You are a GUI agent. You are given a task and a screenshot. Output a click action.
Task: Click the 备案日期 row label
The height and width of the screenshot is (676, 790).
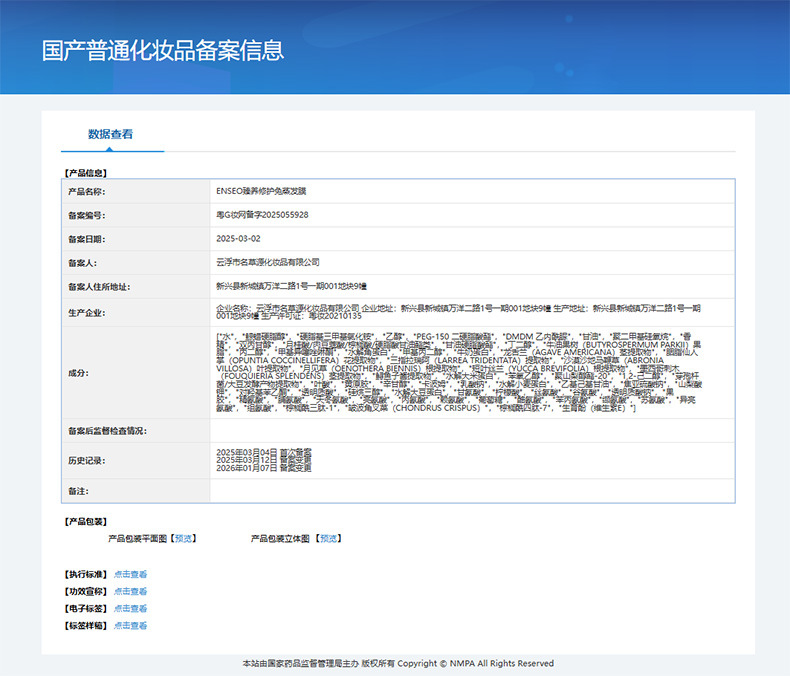[87, 239]
